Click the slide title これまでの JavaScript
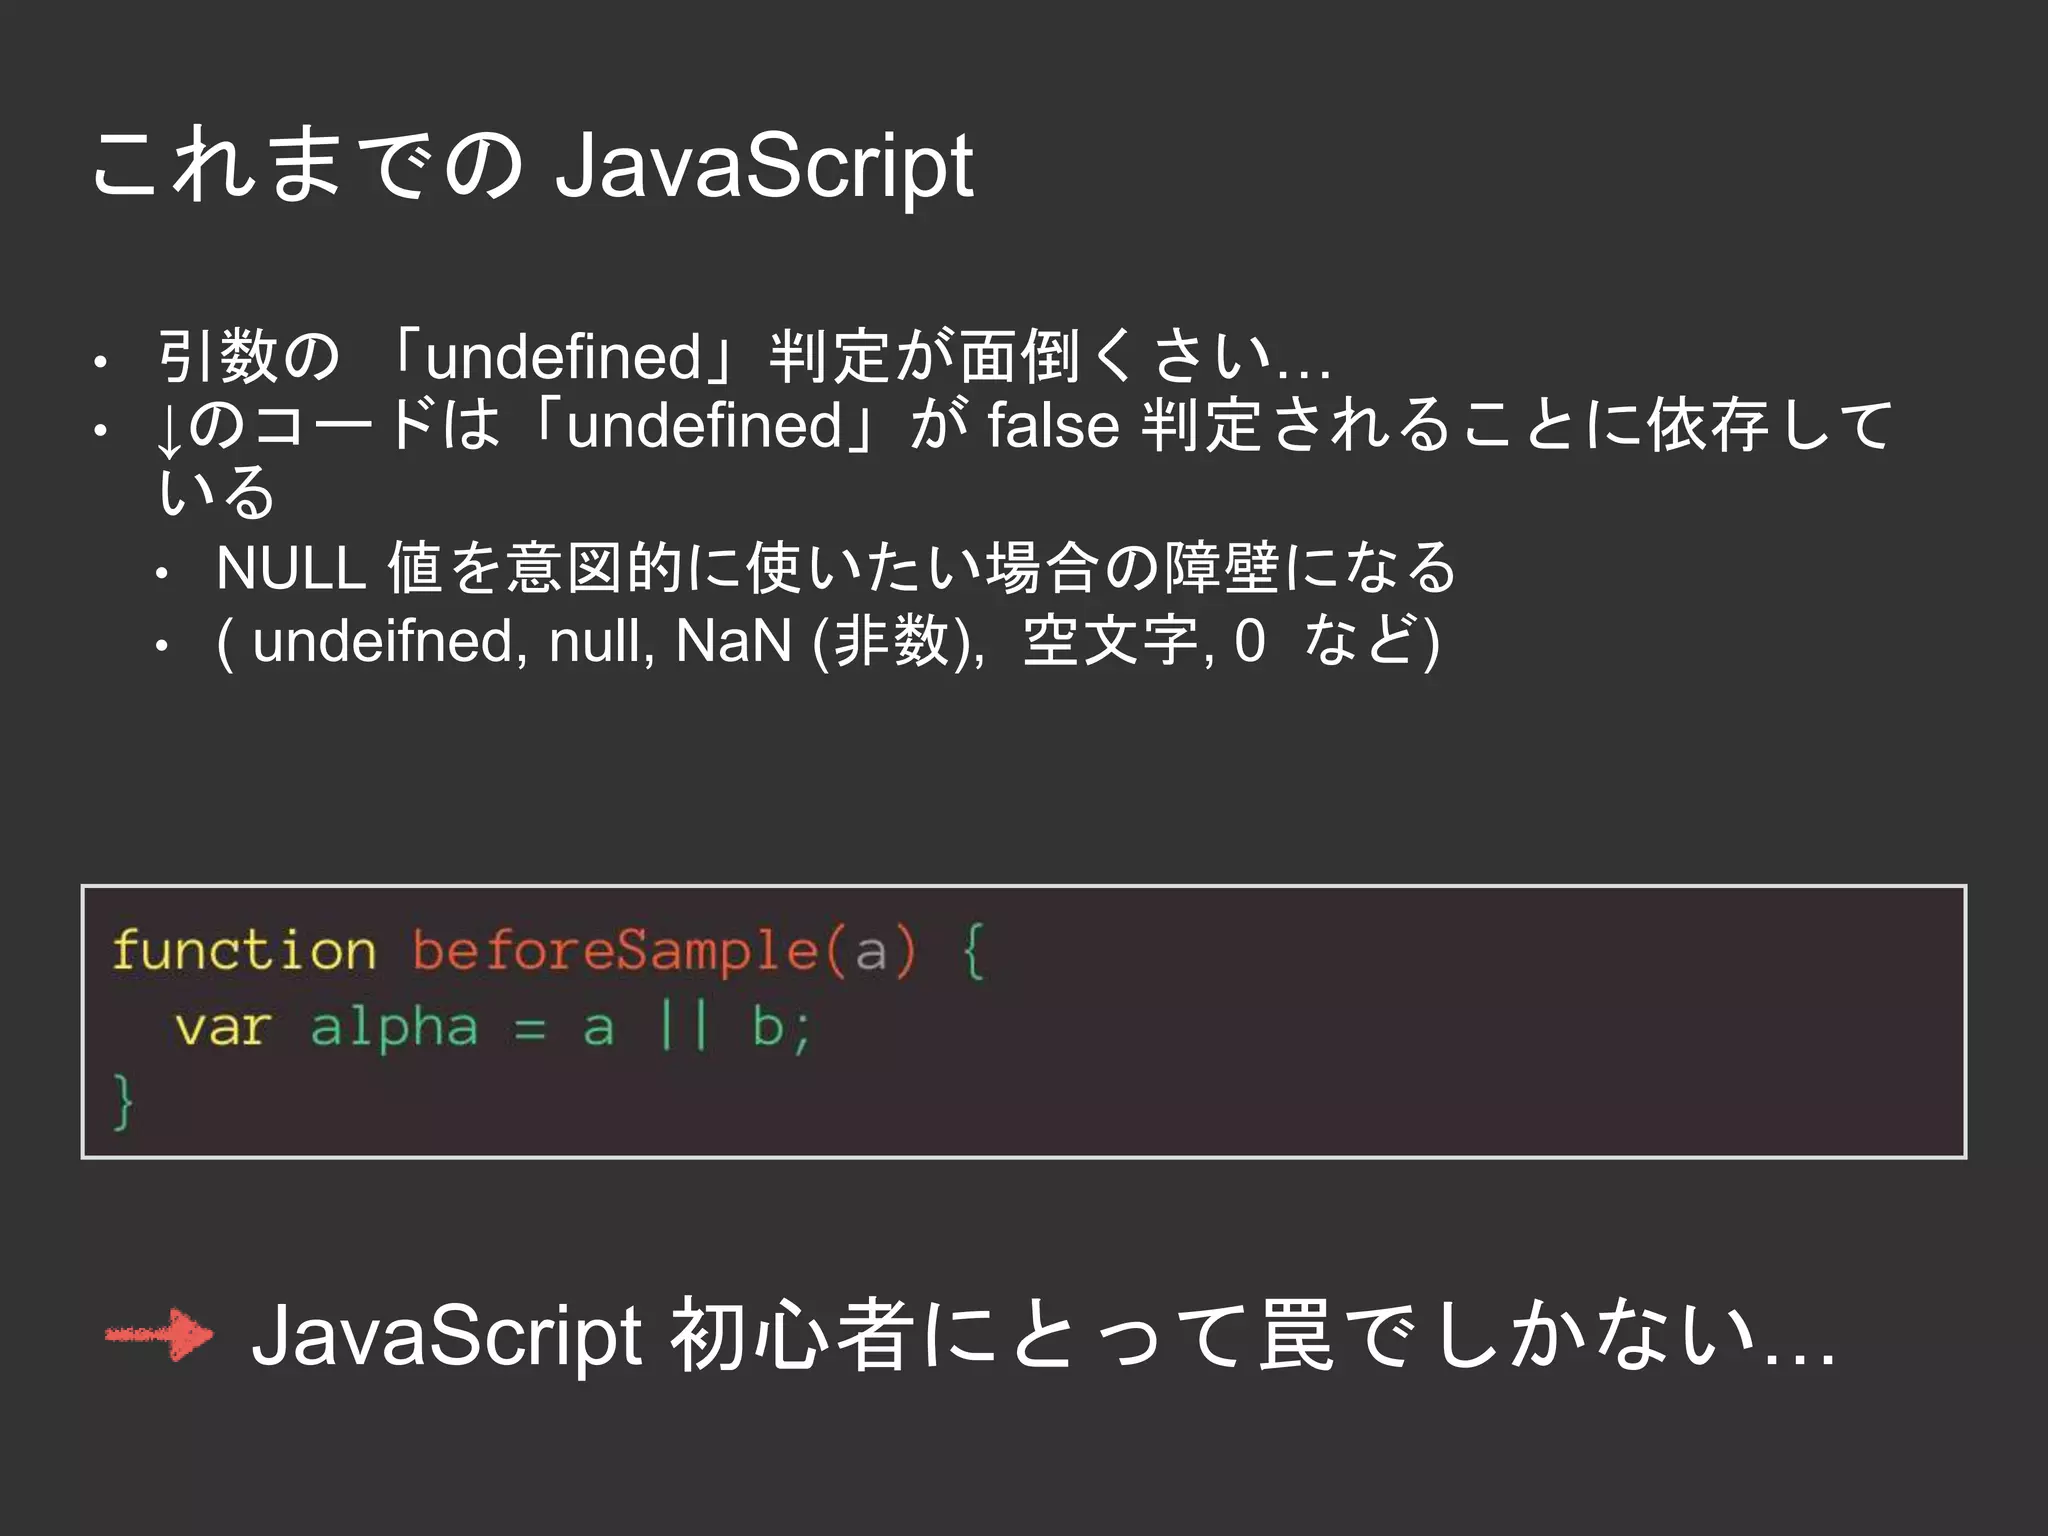This screenshot has width=2048, height=1536. 532,167
